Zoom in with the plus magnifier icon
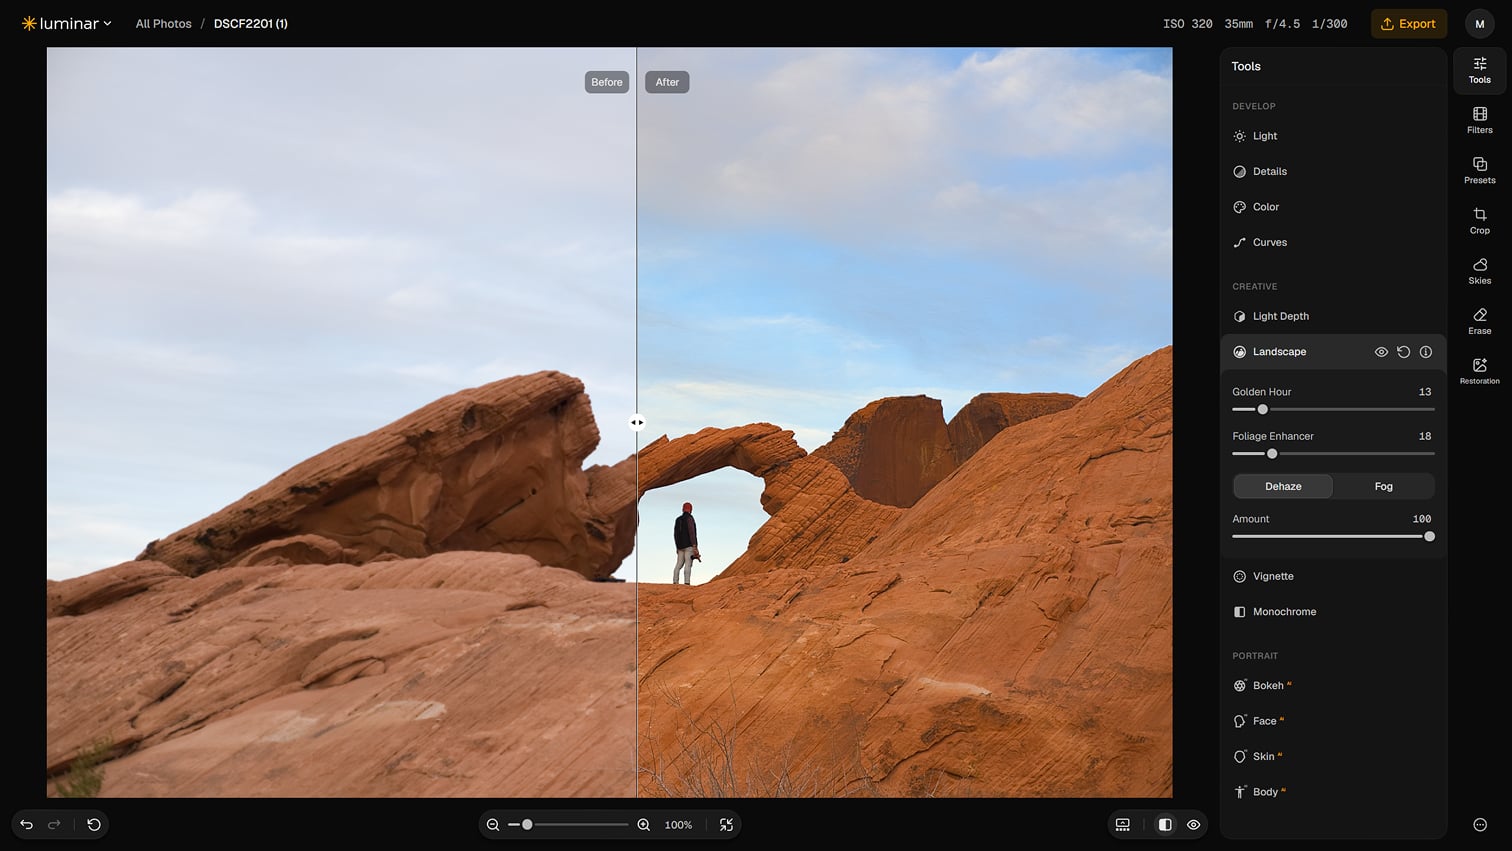The image size is (1512, 851). [644, 825]
